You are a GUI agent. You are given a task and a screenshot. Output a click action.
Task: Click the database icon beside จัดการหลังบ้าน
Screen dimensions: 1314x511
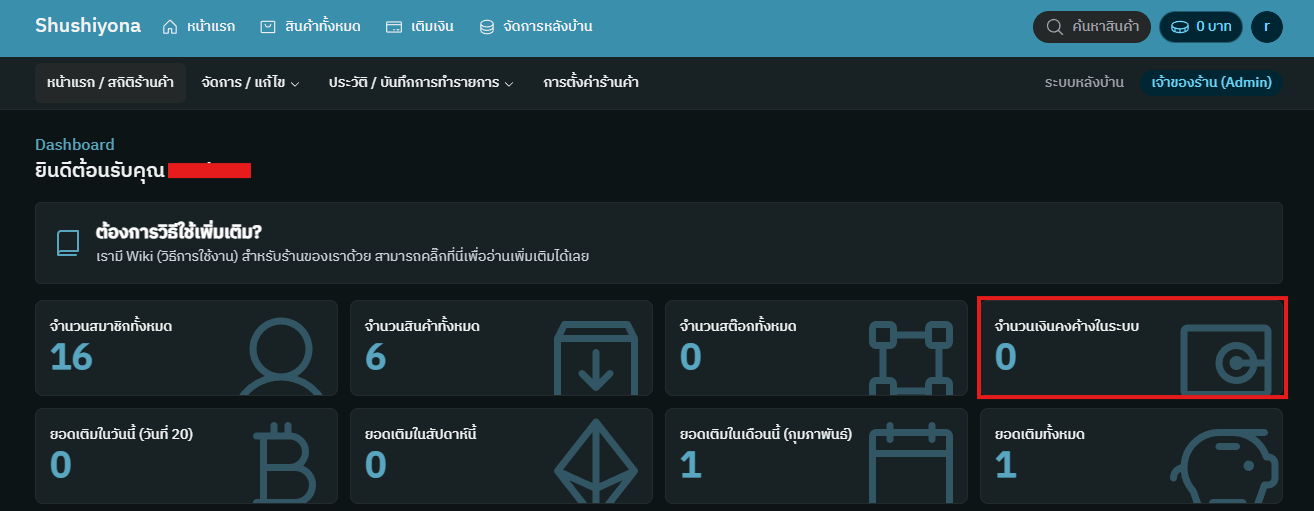pyautogui.click(x=487, y=27)
